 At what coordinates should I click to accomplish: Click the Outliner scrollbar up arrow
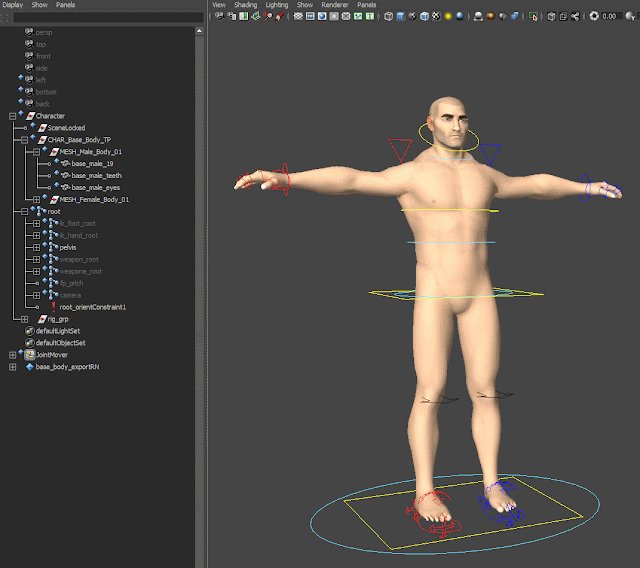point(199,31)
